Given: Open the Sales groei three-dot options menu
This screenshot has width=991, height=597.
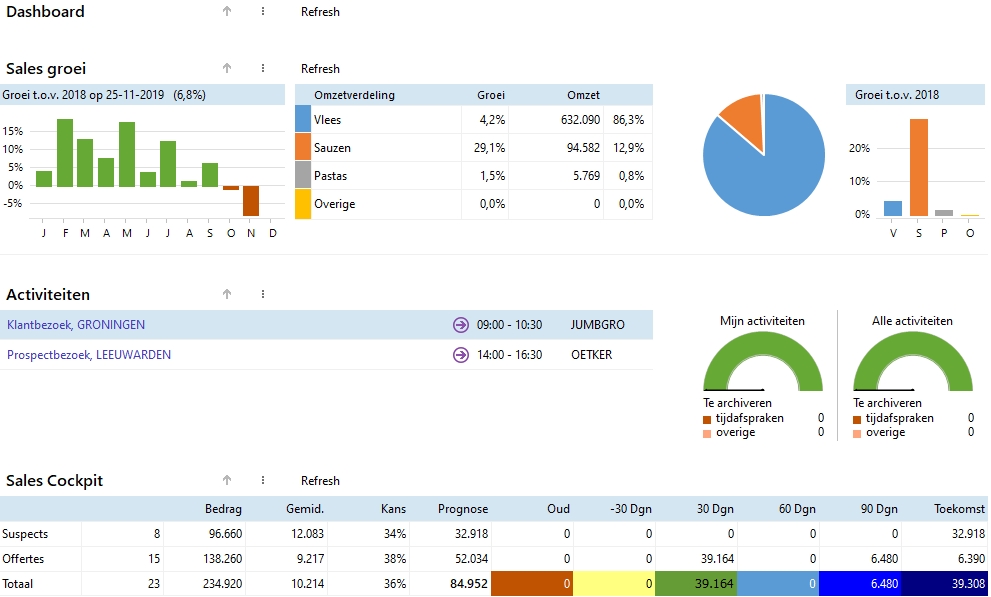Looking at the screenshot, I should (x=263, y=69).
